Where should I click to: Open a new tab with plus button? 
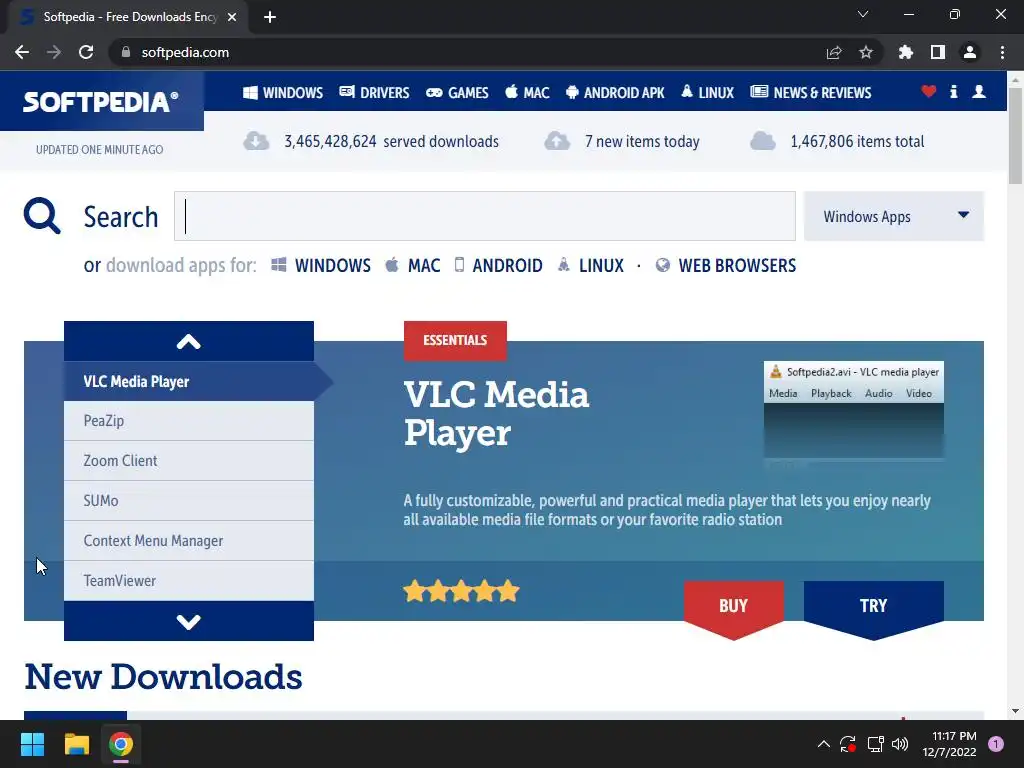(x=270, y=17)
